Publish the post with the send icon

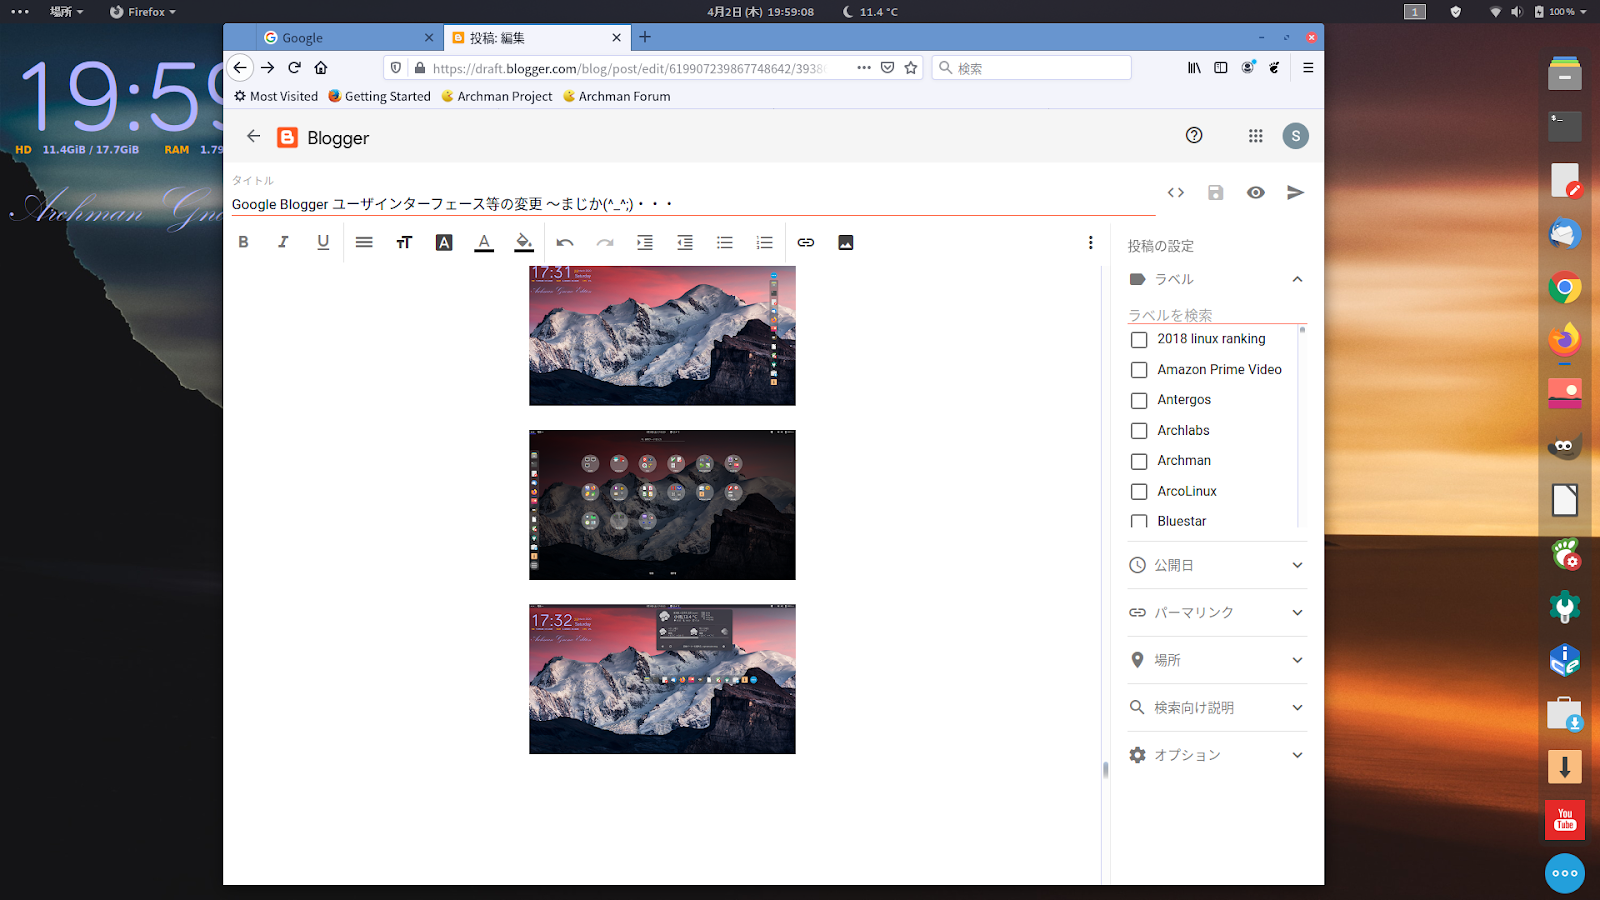(1296, 192)
